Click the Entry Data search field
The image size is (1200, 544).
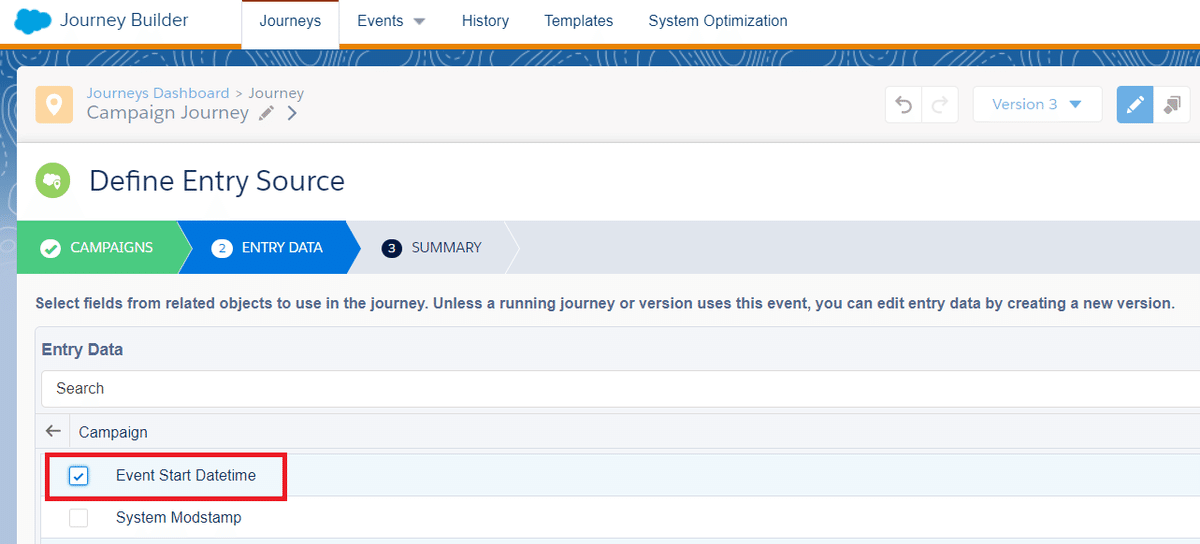[x=620, y=388]
